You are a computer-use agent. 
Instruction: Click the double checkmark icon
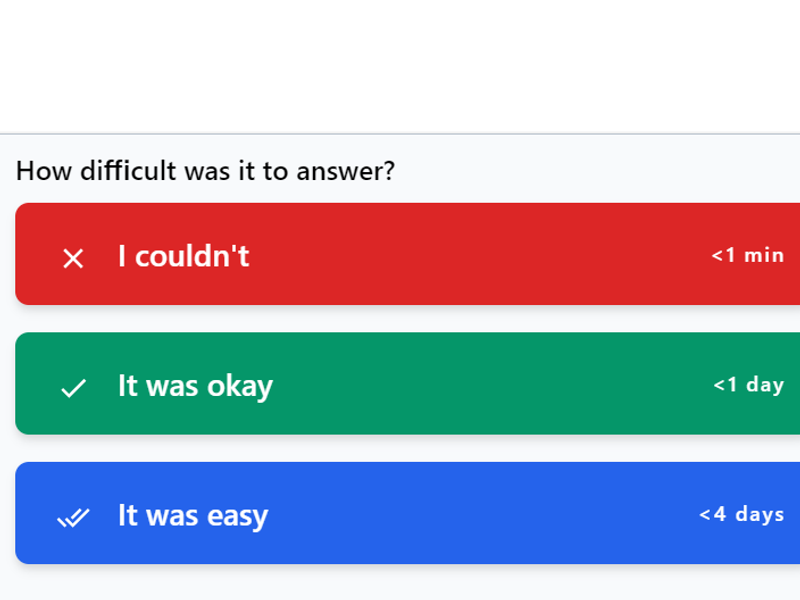[x=73, y=517]
